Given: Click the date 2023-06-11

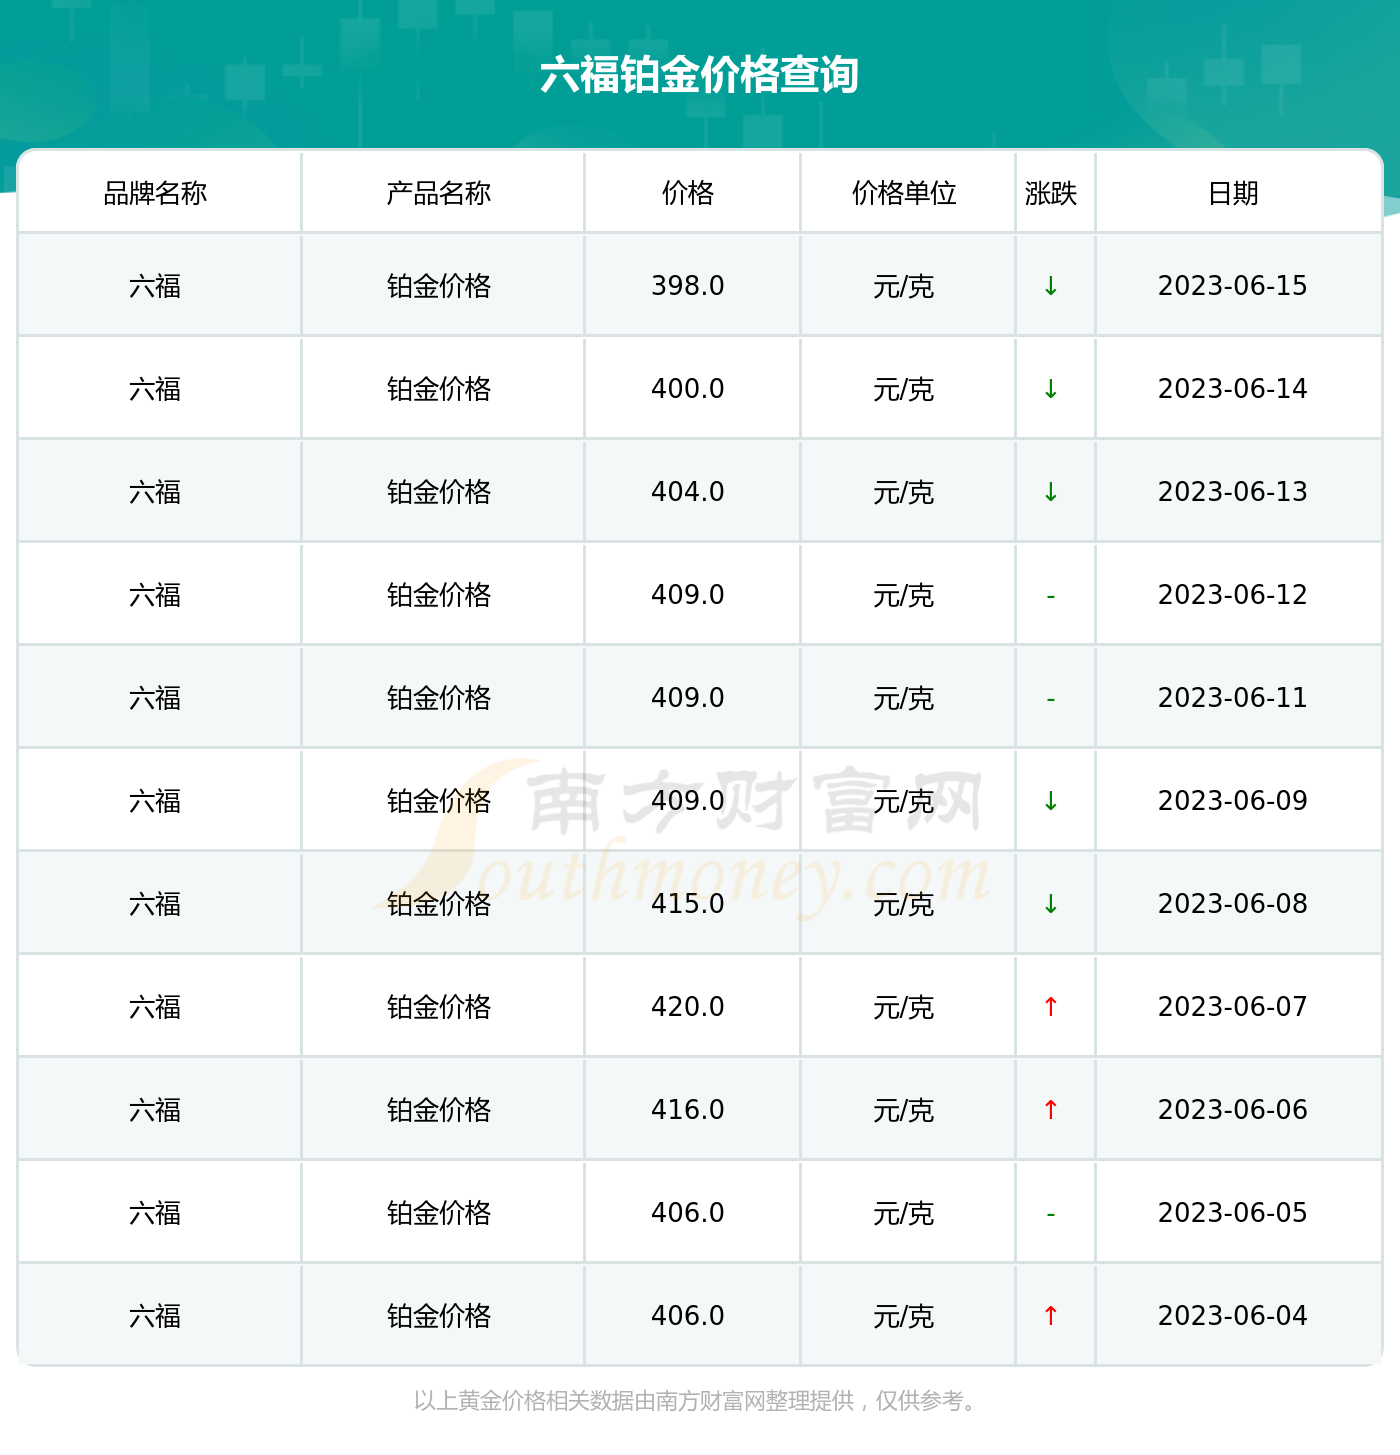Looking at the screenshot, I should pos(1233,698).
